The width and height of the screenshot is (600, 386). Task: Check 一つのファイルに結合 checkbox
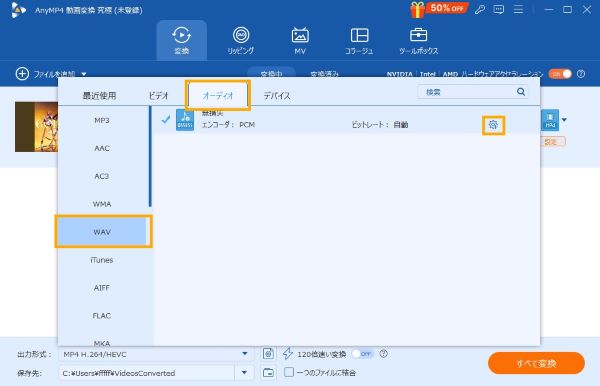click(289, 372)
